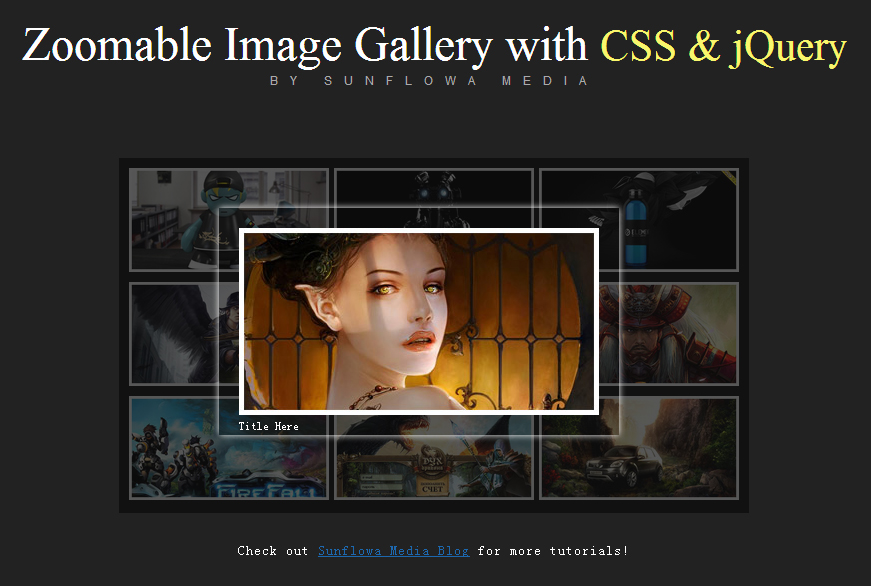Click the yellow 'CSS & jQuery' heading text
The width and height of the screenshot is (871, 586).
tap(724, 47)
